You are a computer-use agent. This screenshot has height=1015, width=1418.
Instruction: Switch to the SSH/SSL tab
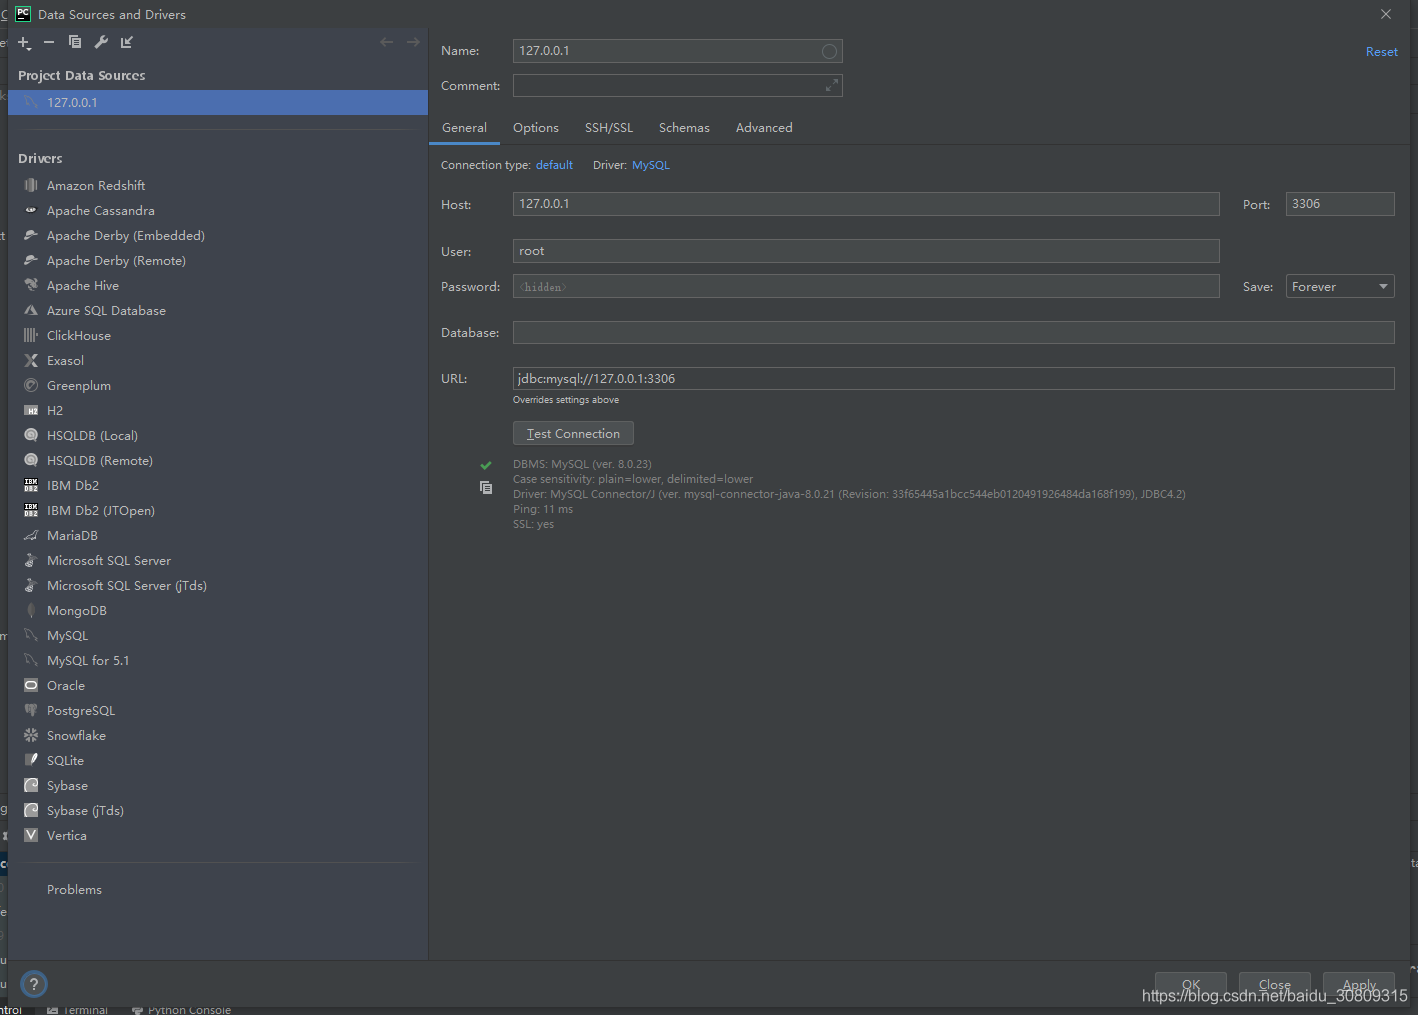(608, 128)
